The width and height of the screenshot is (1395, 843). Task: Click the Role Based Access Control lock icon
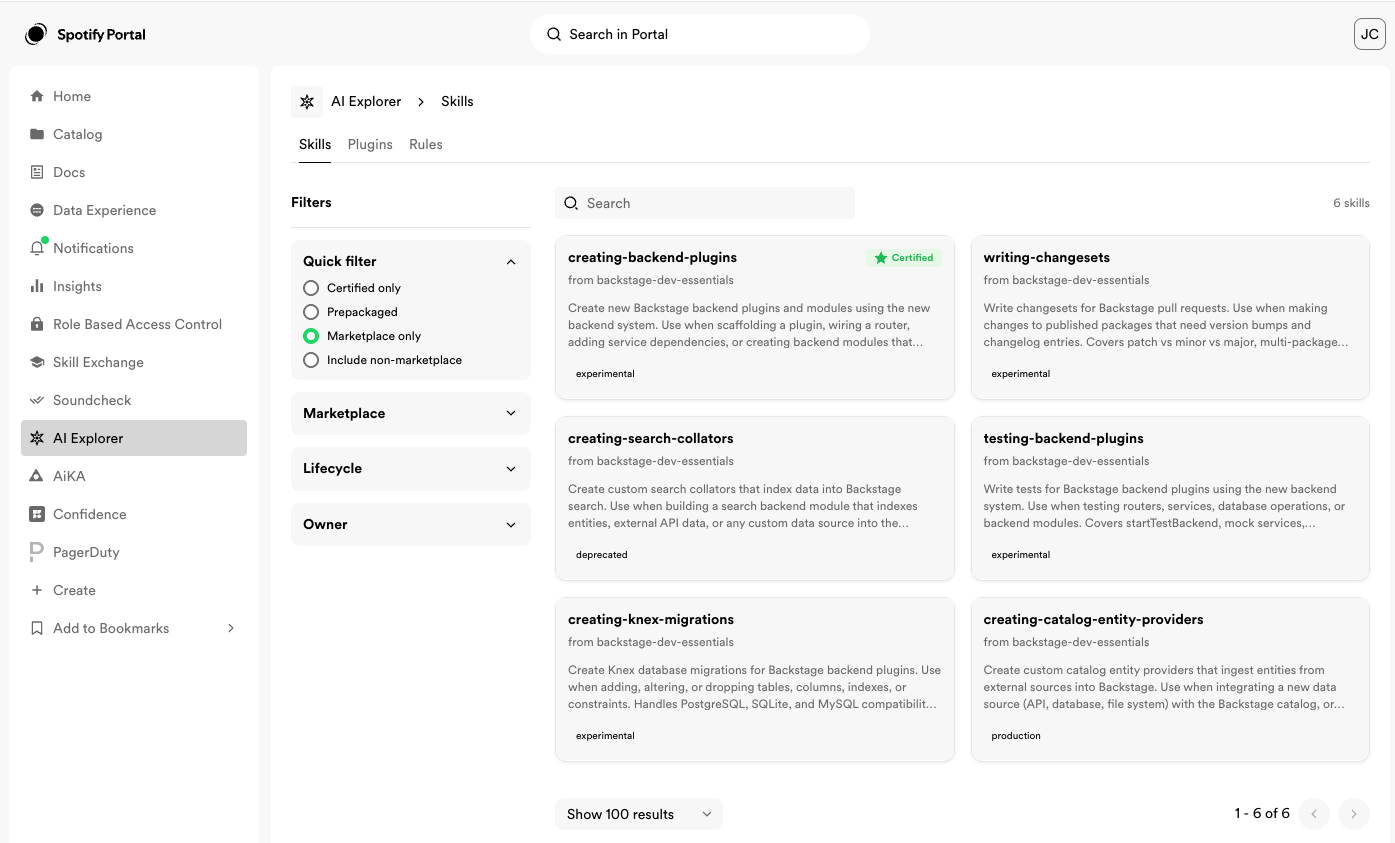(x=37, y=324)
